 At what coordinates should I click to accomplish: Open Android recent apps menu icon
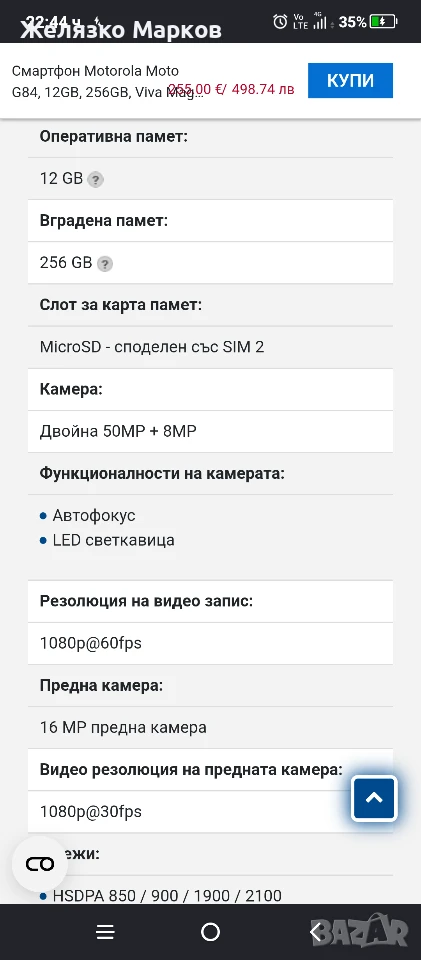tap(105, 932)
